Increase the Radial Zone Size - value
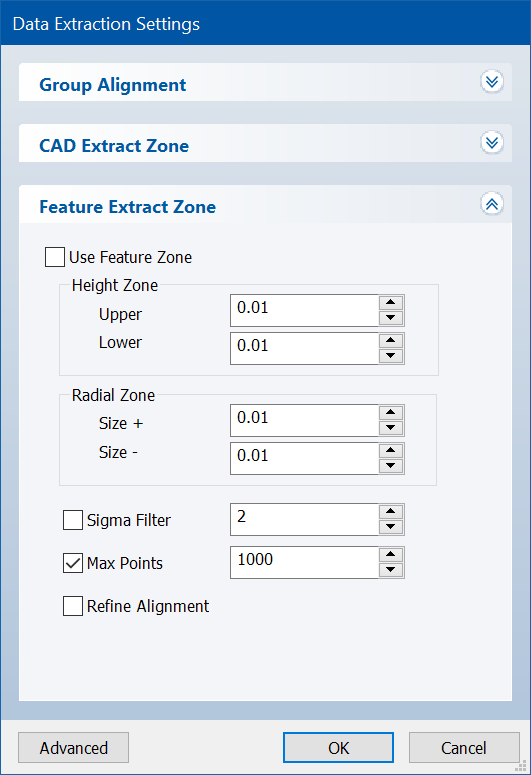Viewport: 531px width, 775px height. [391, 451]
